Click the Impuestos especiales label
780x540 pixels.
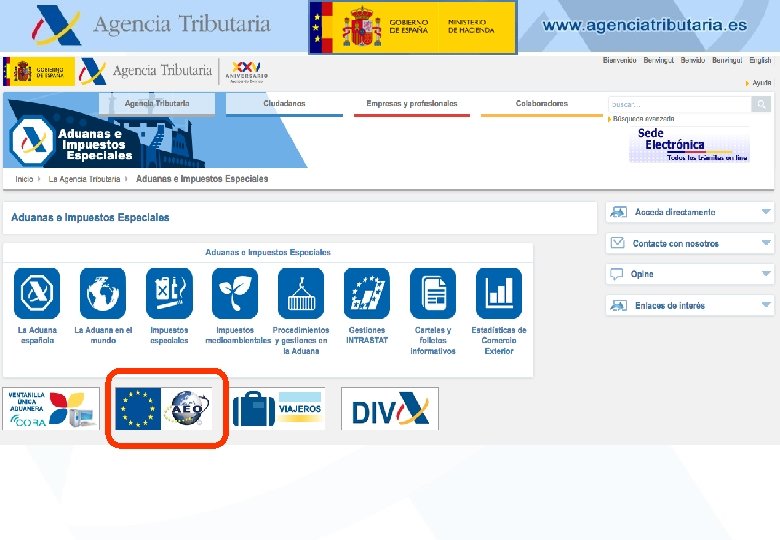click(169, 335)
